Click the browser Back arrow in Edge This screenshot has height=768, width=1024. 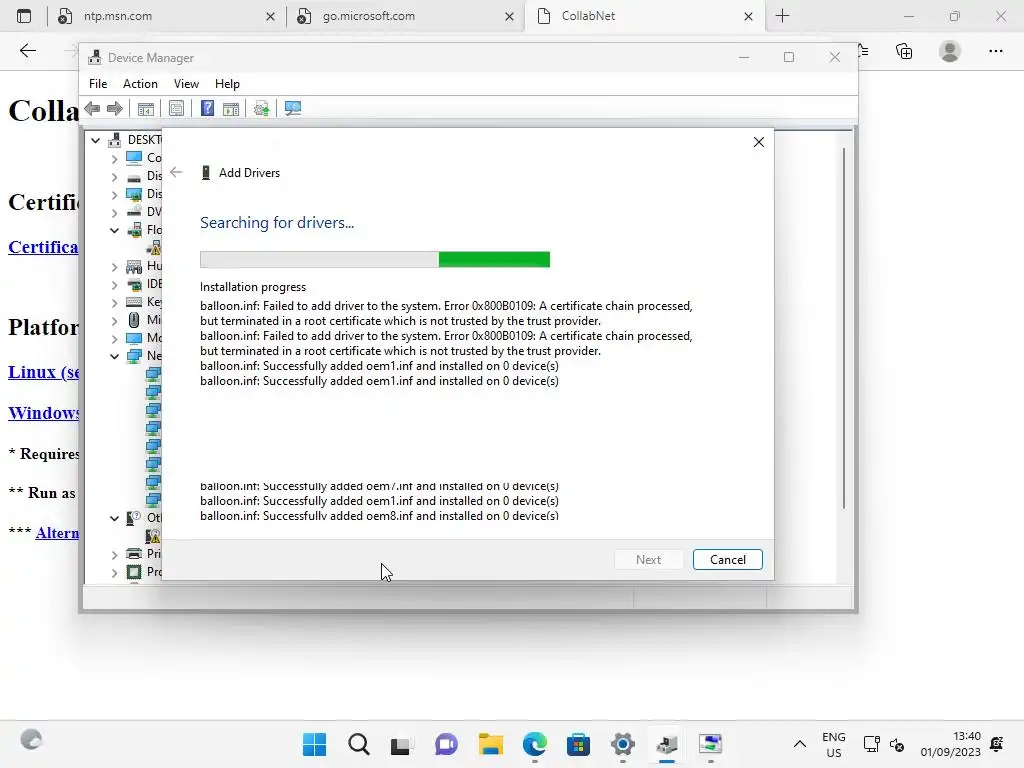point(27,51)
